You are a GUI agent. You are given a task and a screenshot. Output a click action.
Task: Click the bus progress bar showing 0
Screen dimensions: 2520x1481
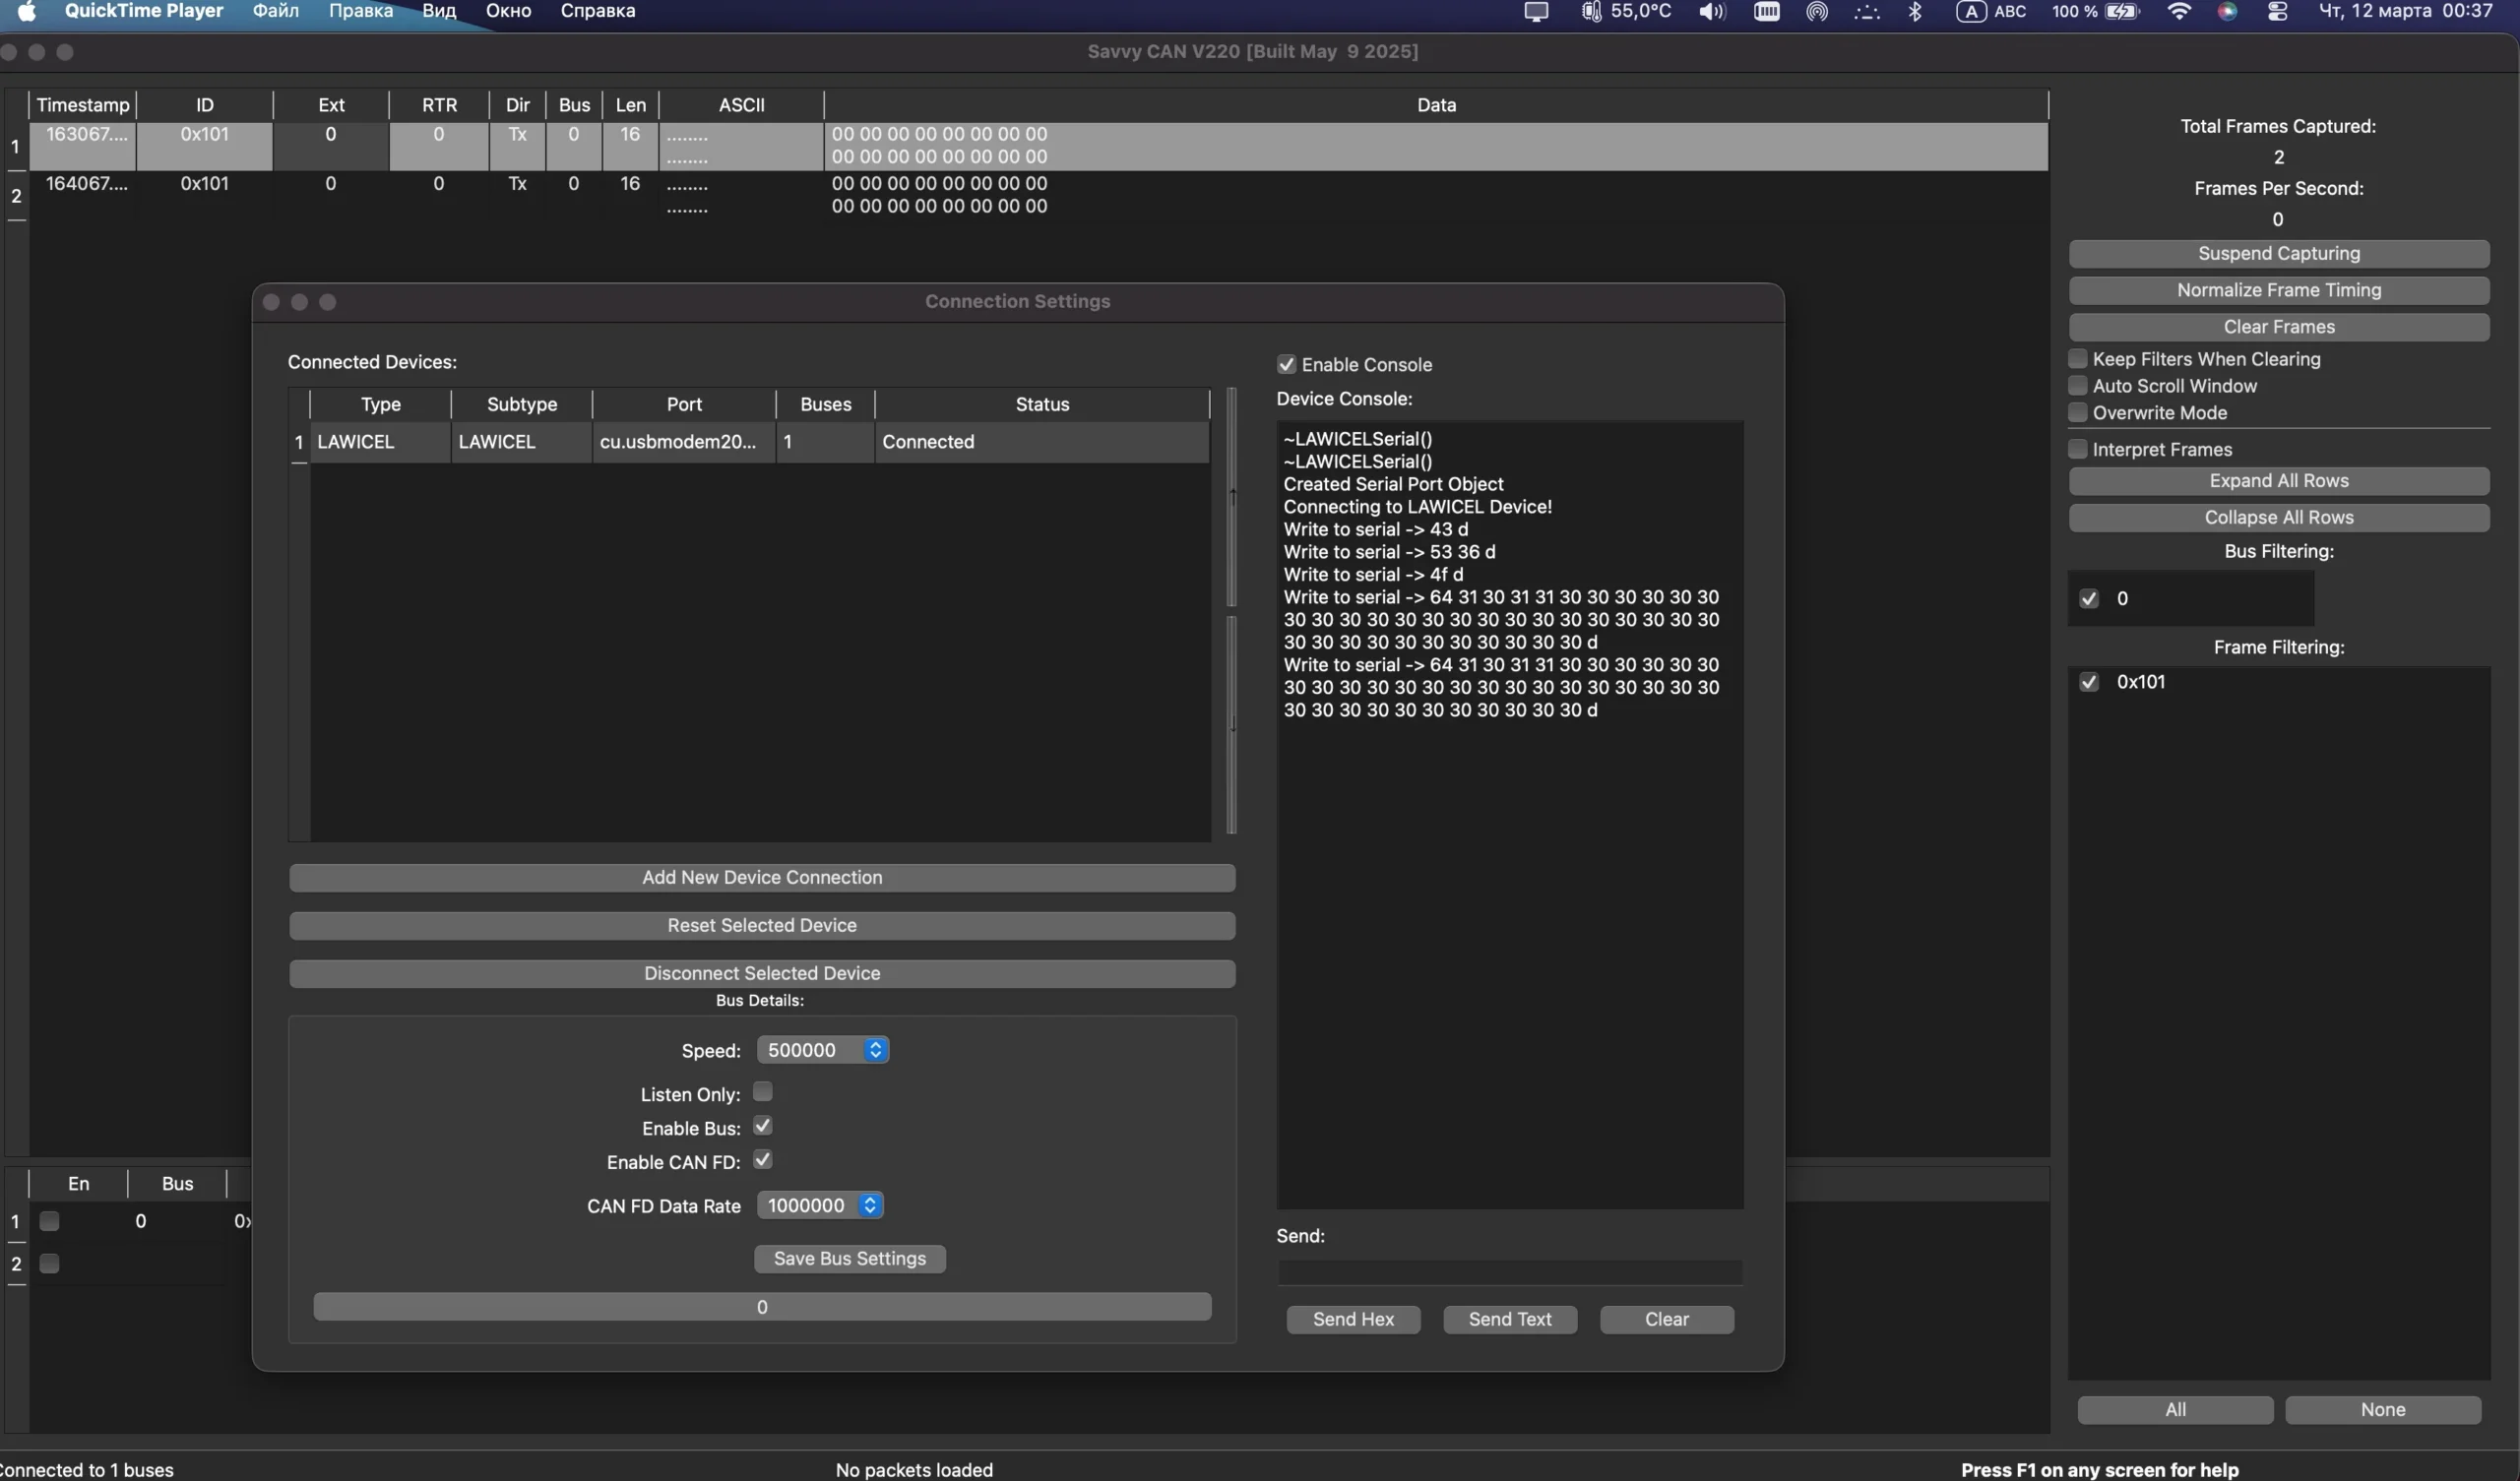(x=762, y=1306)
